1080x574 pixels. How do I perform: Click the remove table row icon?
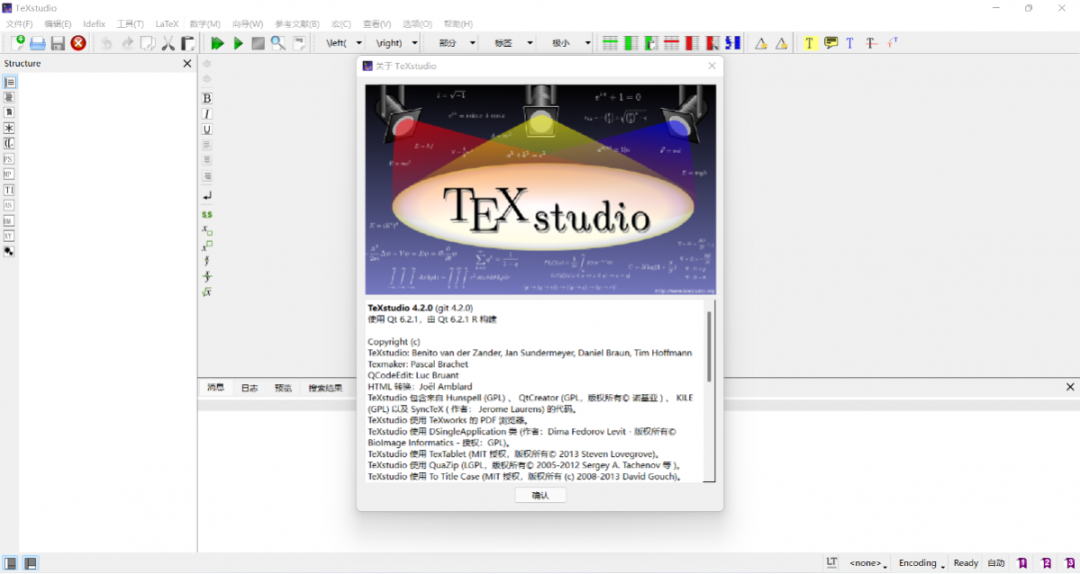click(671, 43)
